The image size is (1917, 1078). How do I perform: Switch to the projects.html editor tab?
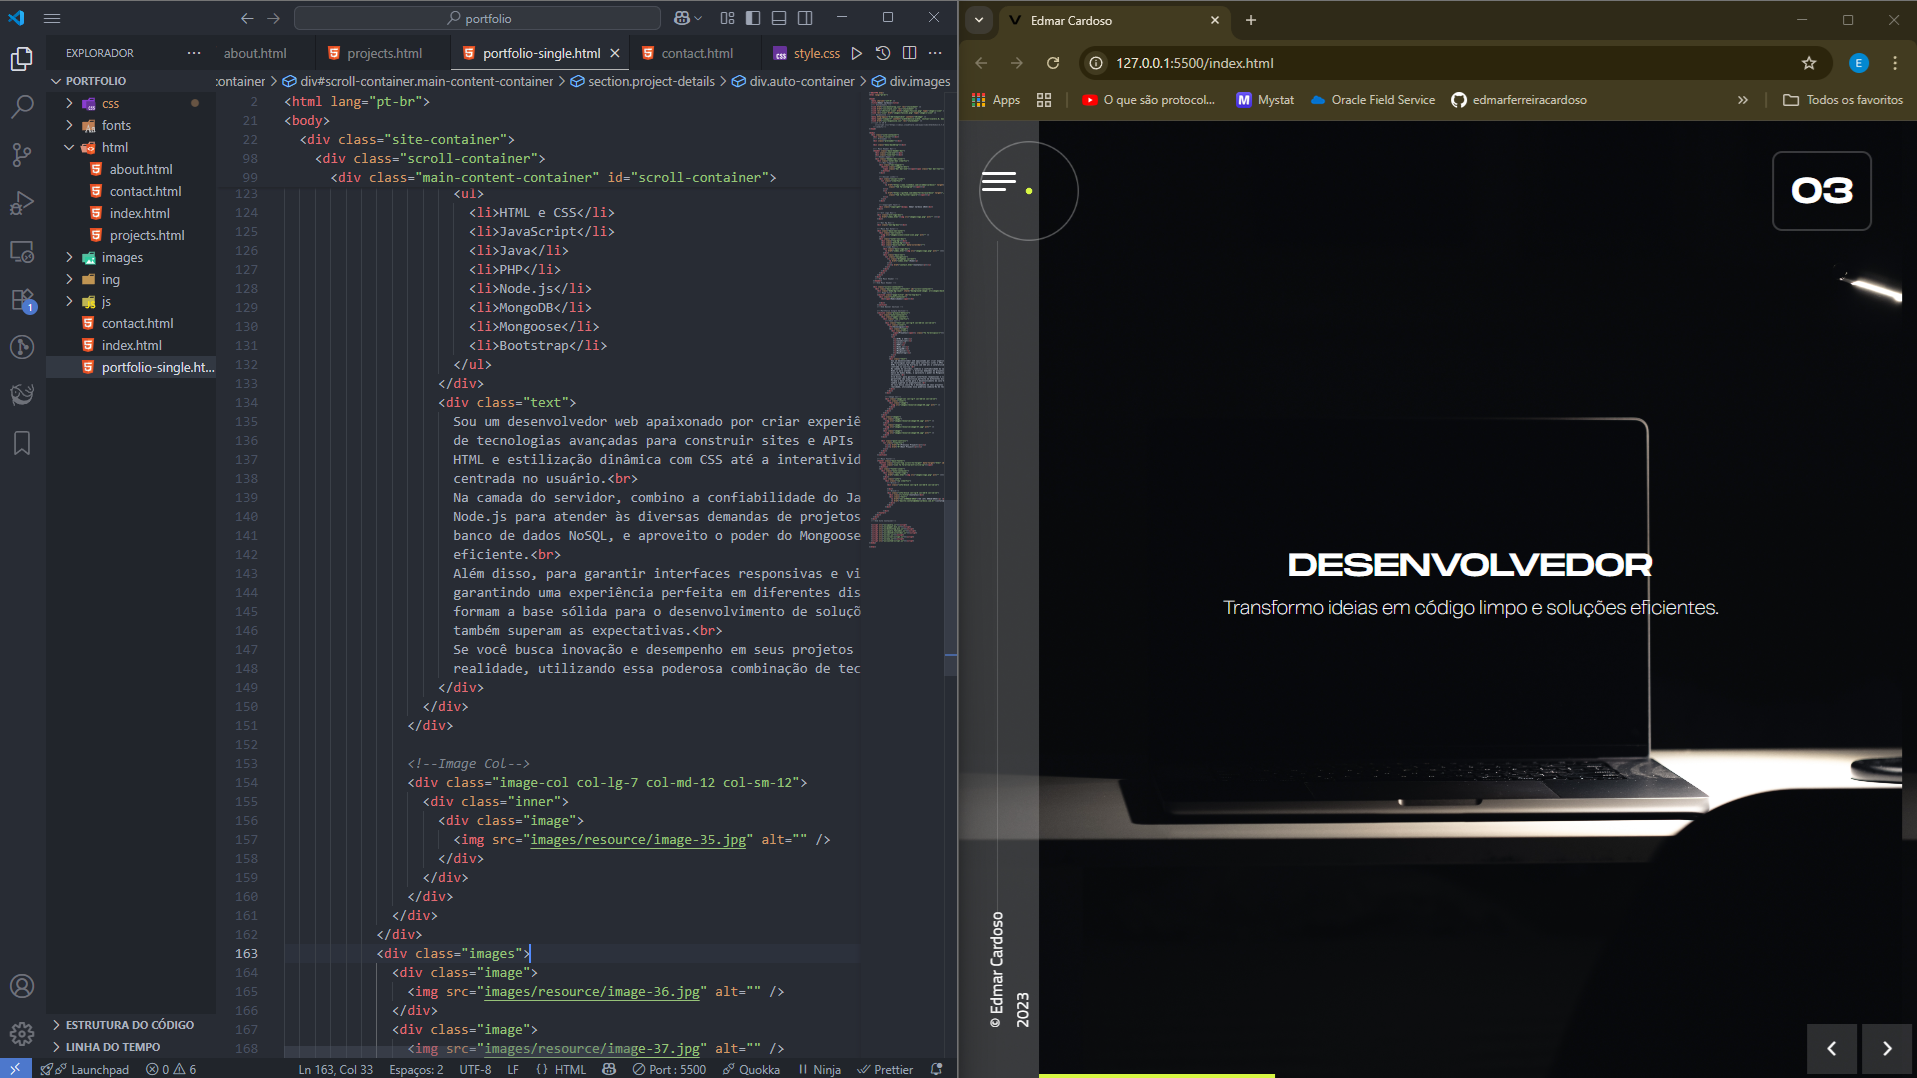[x=384, y=53]
